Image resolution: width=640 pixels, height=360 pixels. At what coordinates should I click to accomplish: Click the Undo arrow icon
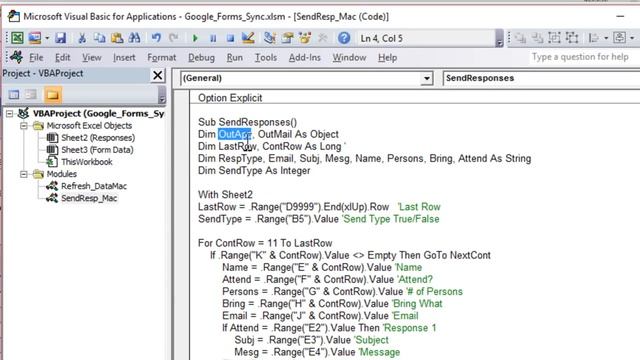click(156, 38)
